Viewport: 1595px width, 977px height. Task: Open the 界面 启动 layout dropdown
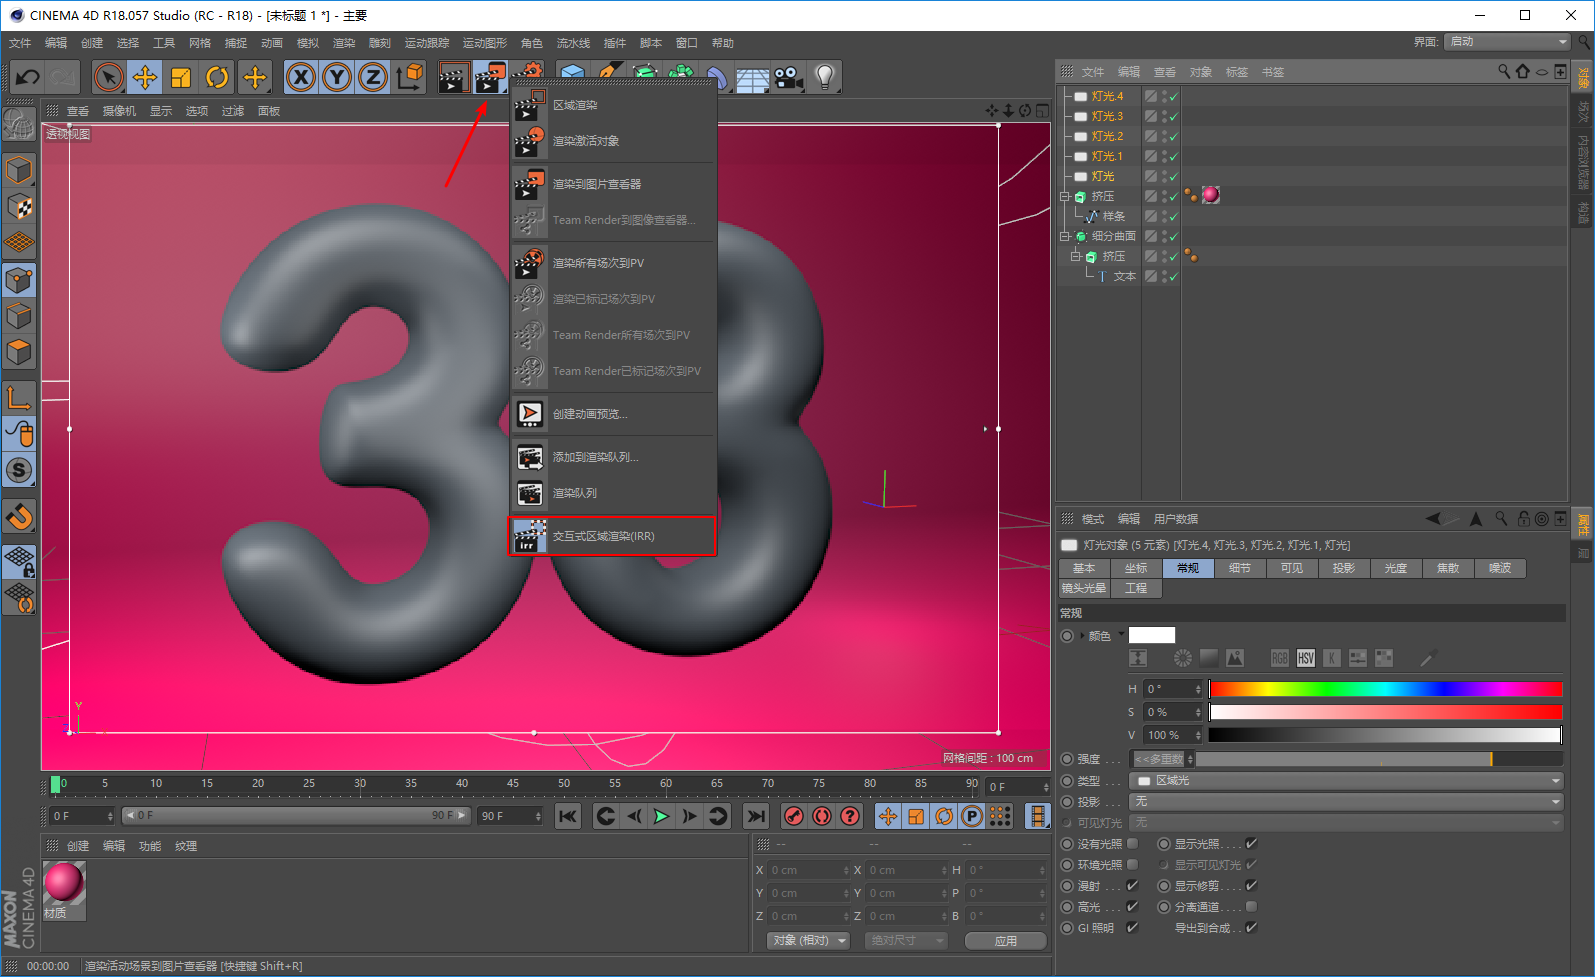pyautogui.click(x=1507, y=42)
